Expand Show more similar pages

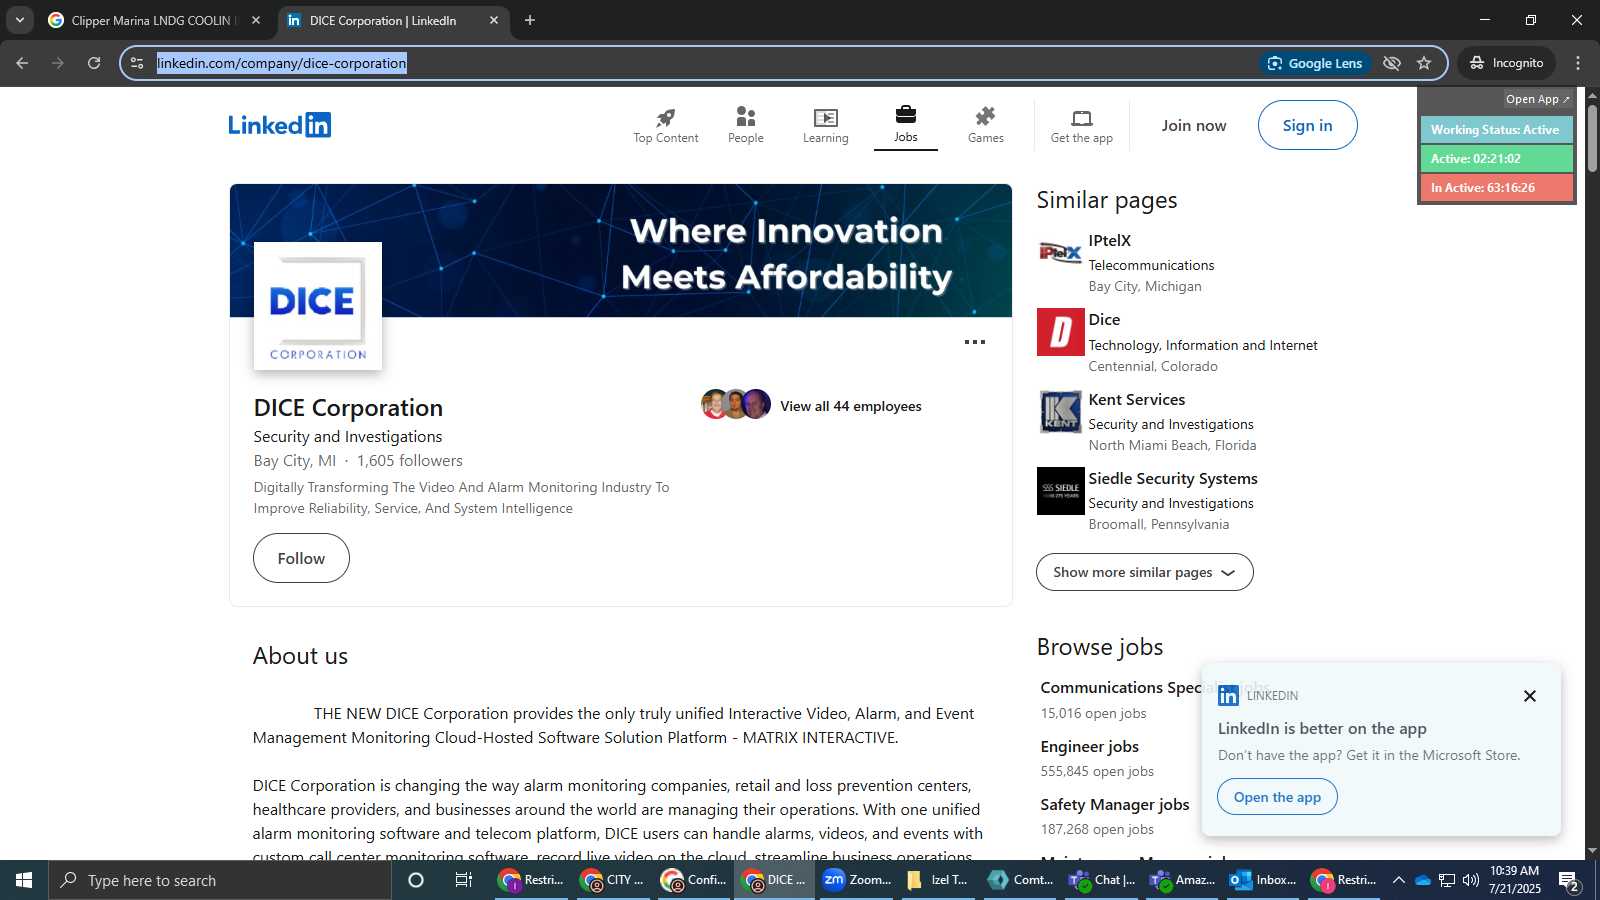[1145, 572]
